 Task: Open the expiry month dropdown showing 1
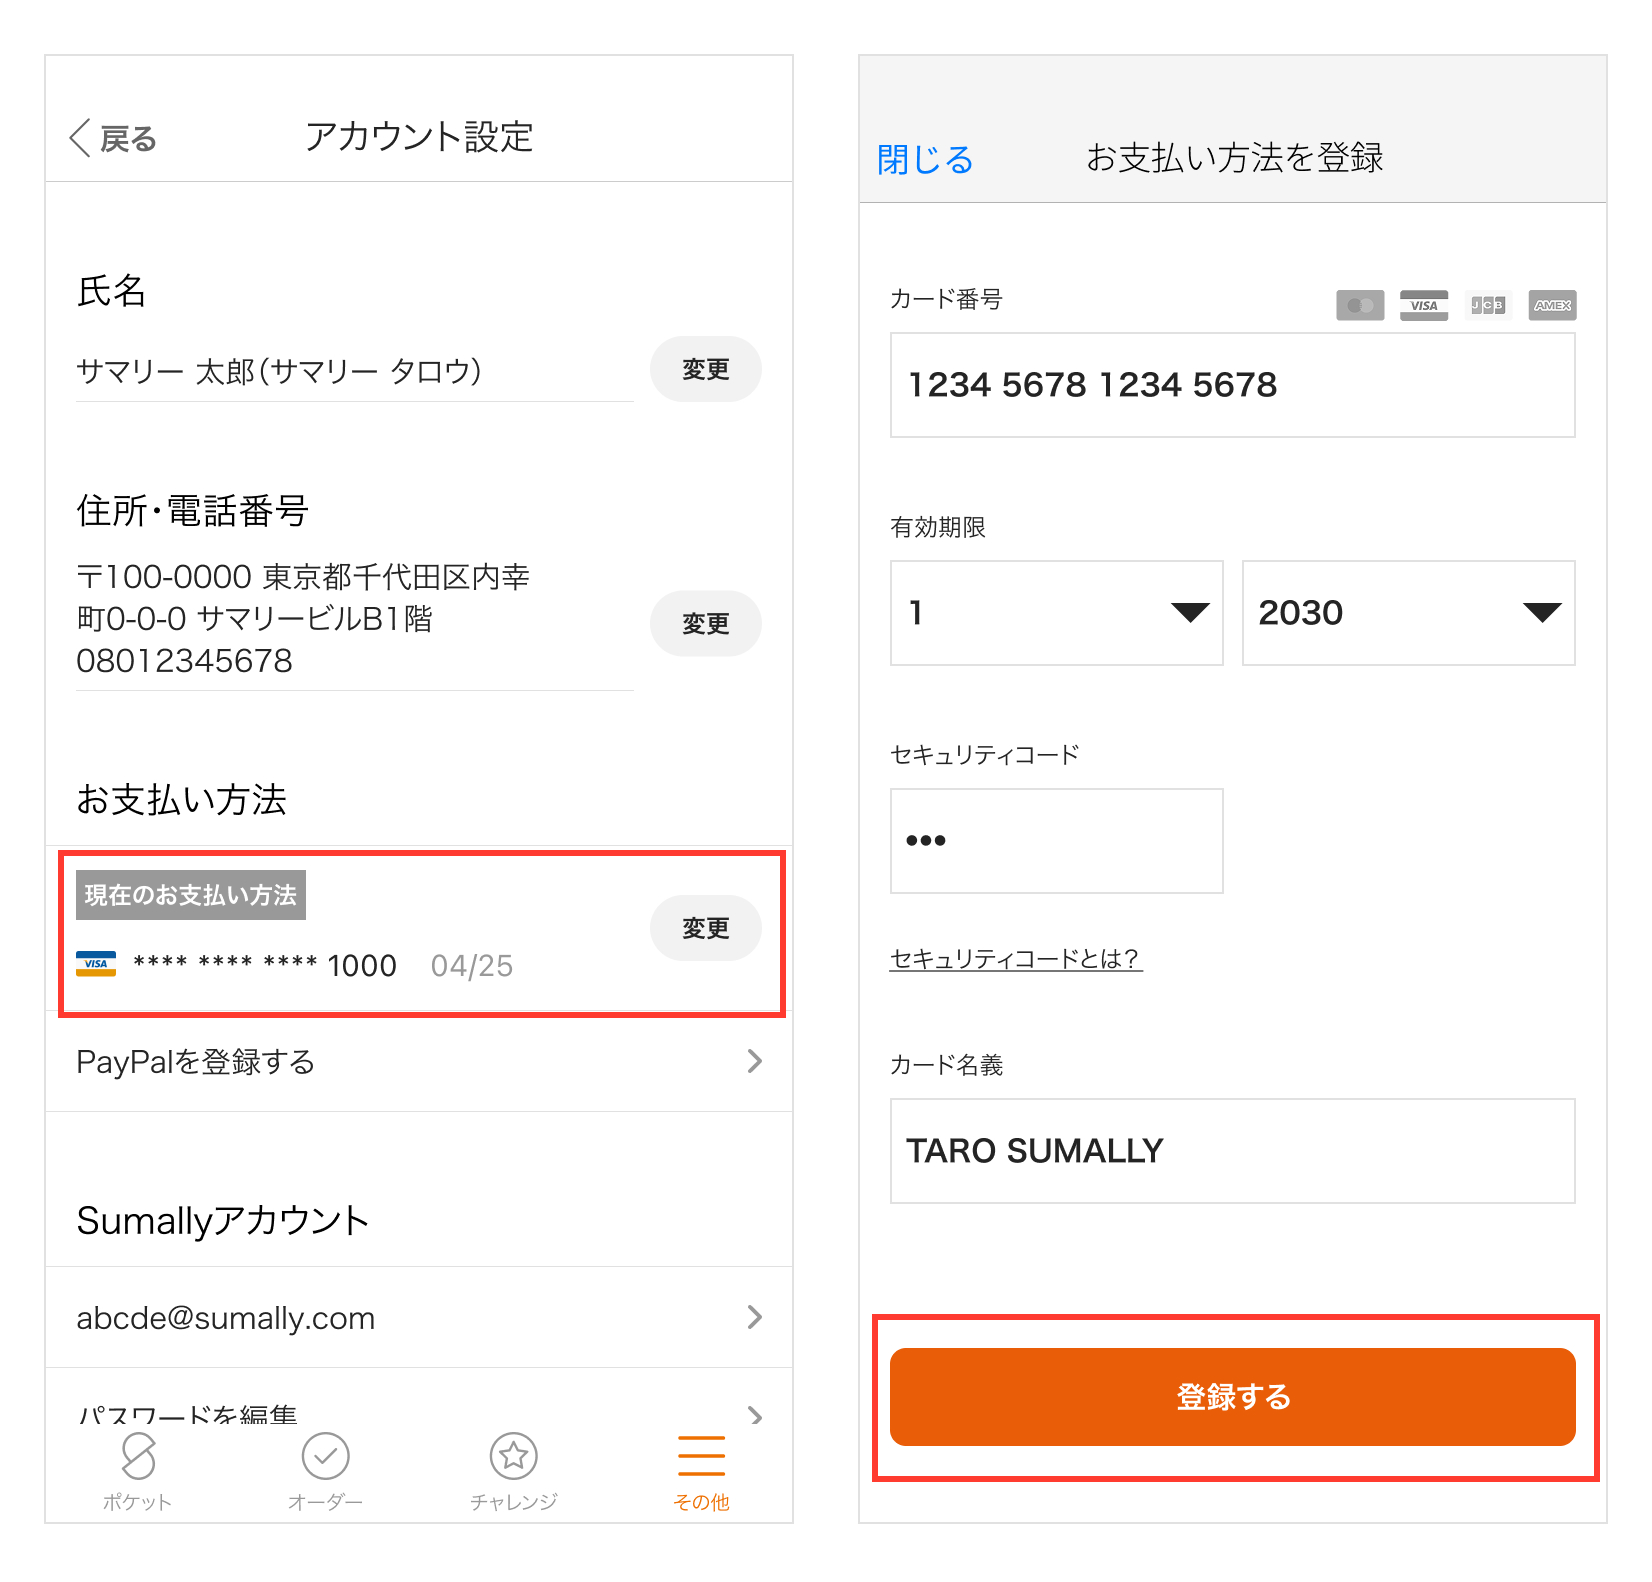pos(1056,613)
